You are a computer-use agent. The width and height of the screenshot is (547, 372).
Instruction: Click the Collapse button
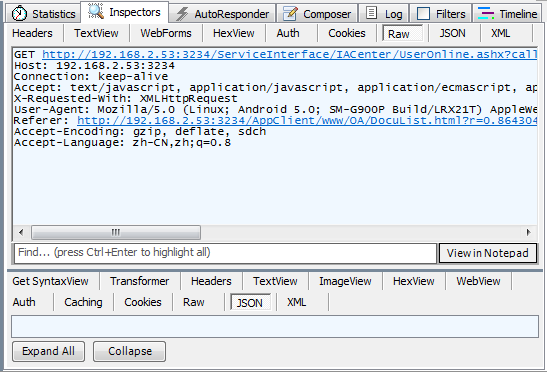(130, 351)
